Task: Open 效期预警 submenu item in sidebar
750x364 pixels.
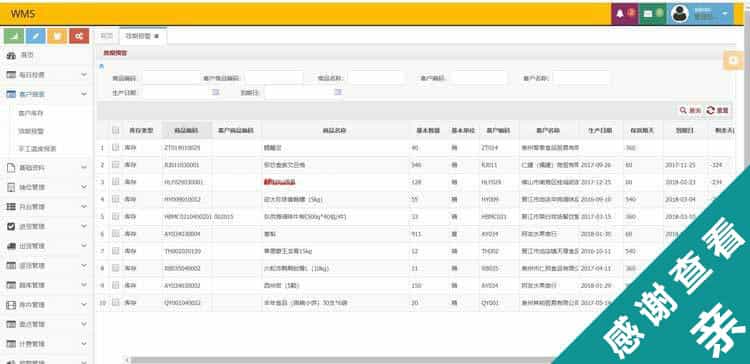Action: [x=31, y=131]
